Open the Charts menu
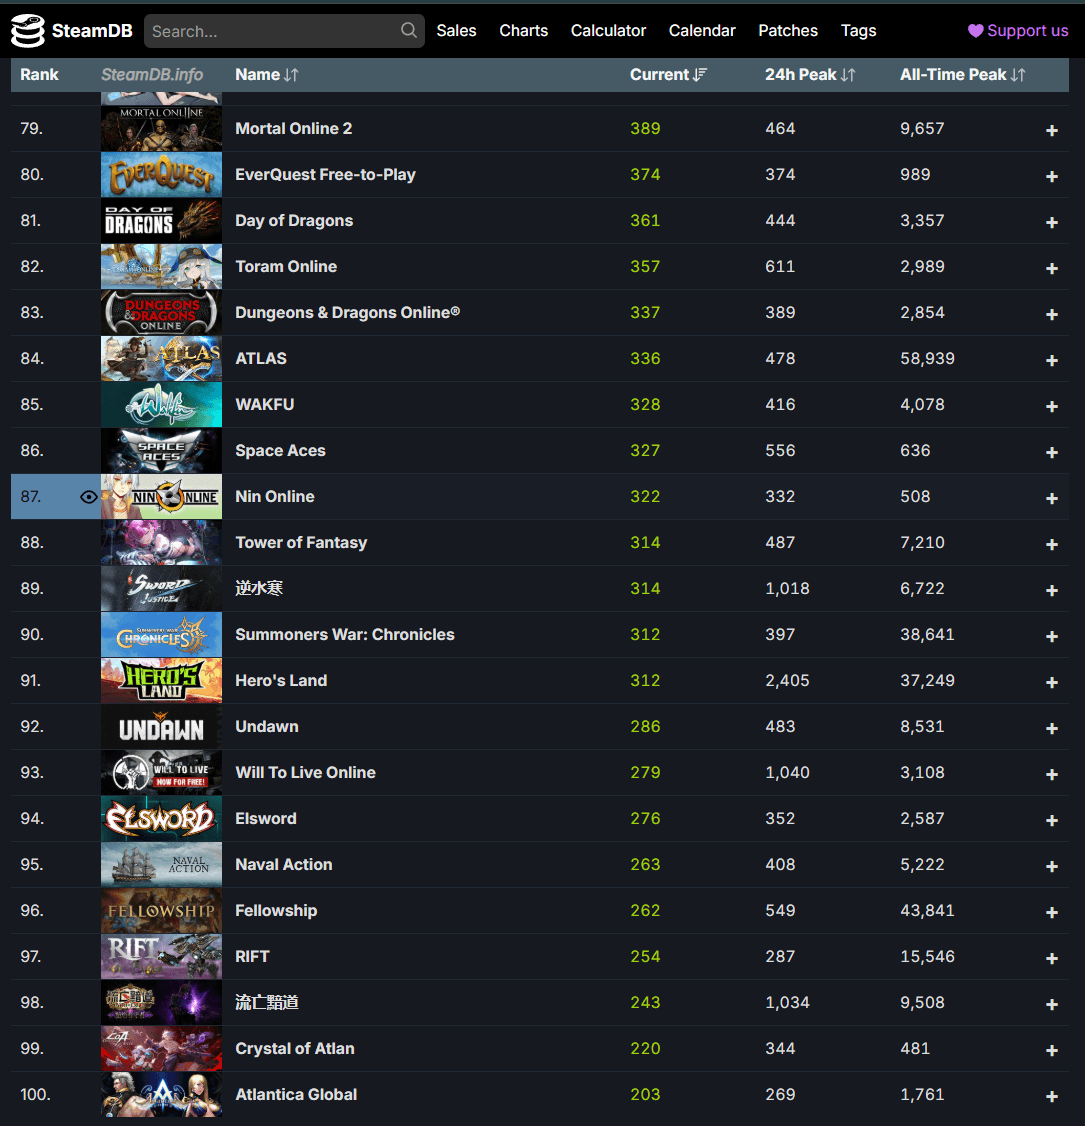The image size is (1085, 1126). 523,31
